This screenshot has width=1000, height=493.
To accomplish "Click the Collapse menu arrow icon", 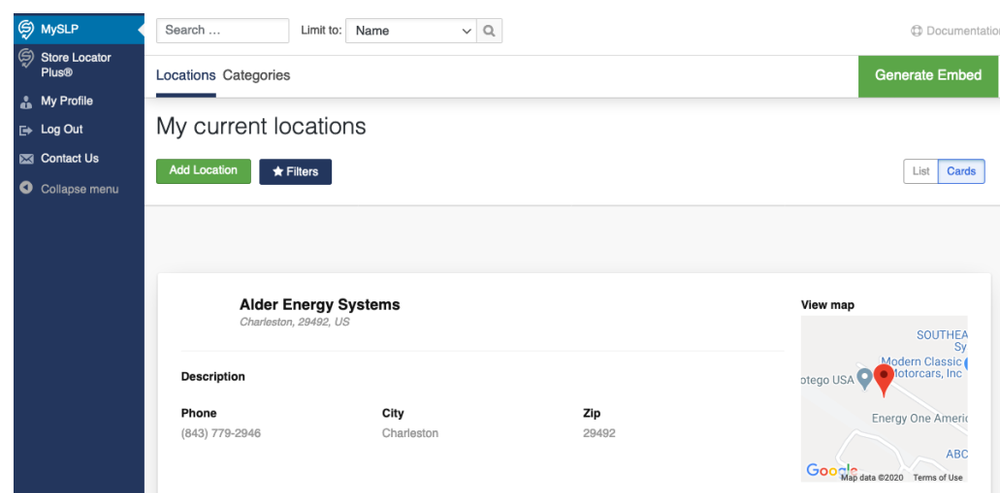I will pyautogui.click(x=26, y=188).
